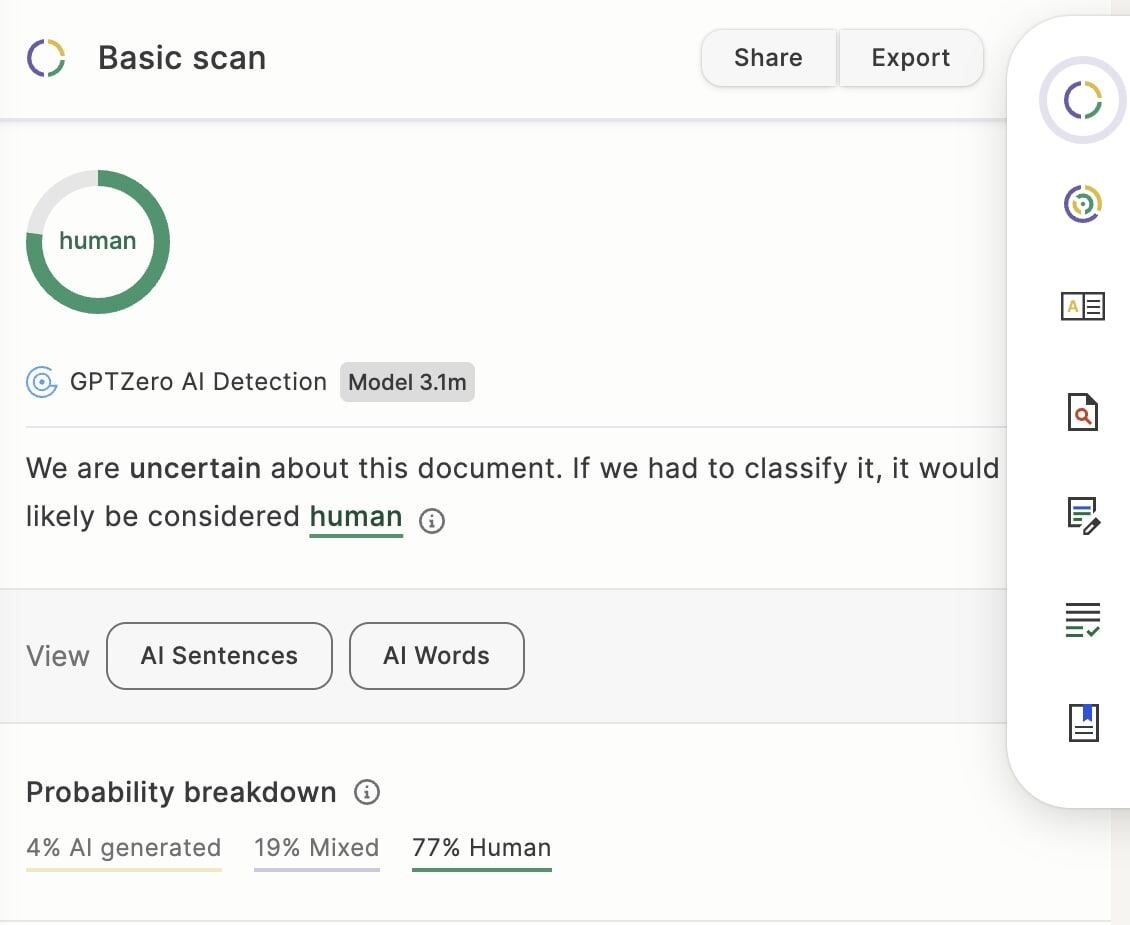The width and height of the screenshot is (1130, 925).
Task: Open the writing report tool with letter A
Action: (x=1085, y=307)
